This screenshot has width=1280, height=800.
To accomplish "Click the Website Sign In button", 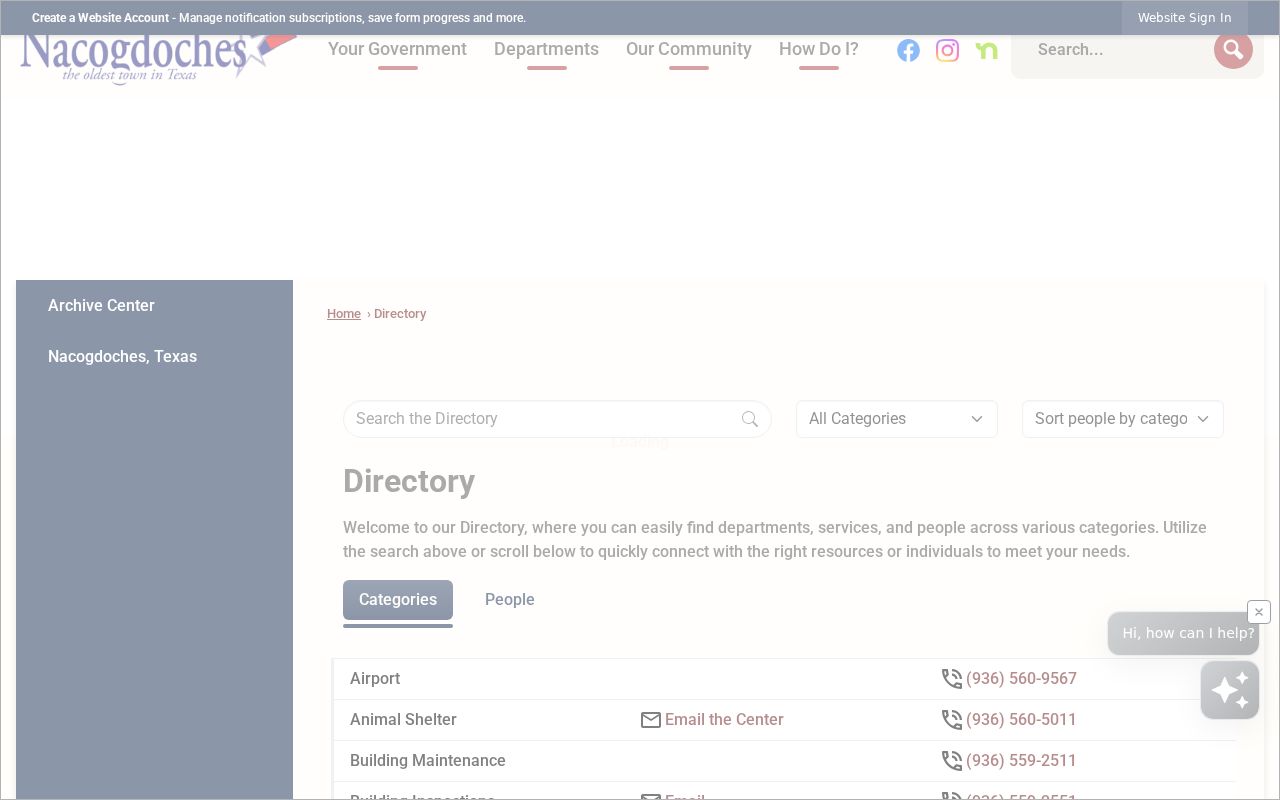I will 1184,18.
